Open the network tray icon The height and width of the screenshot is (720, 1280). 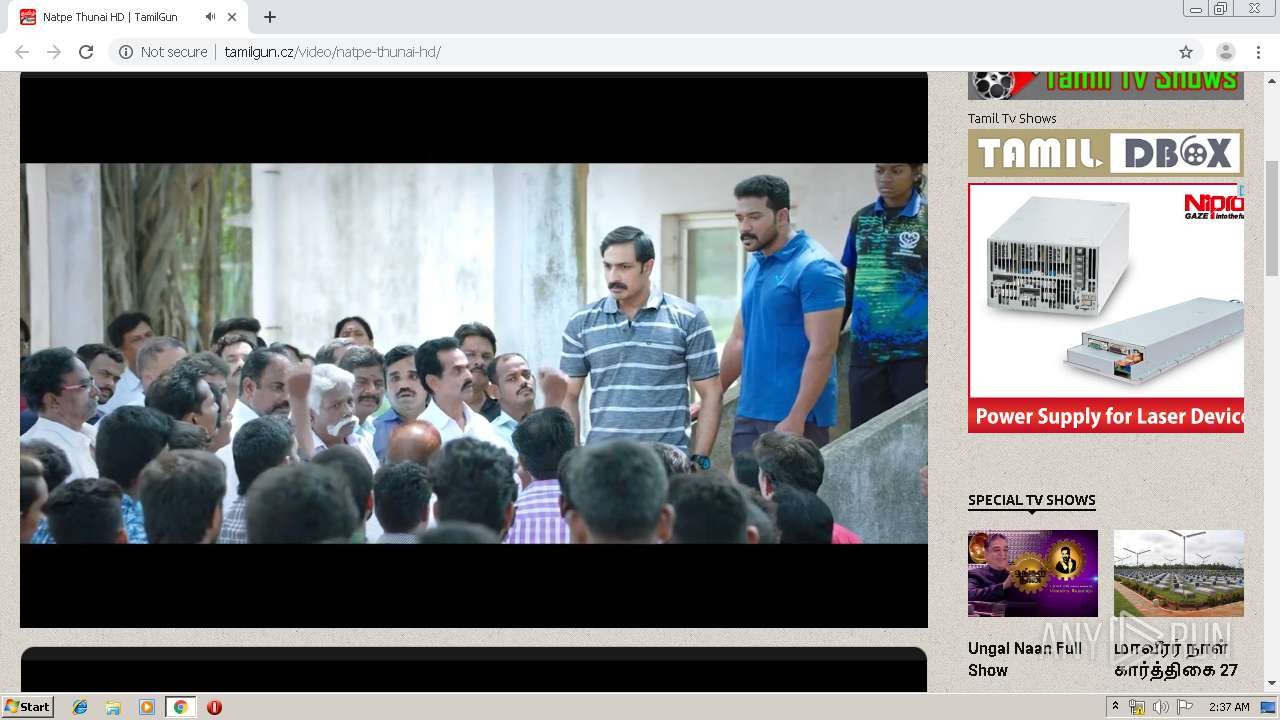coord(1137,707)
